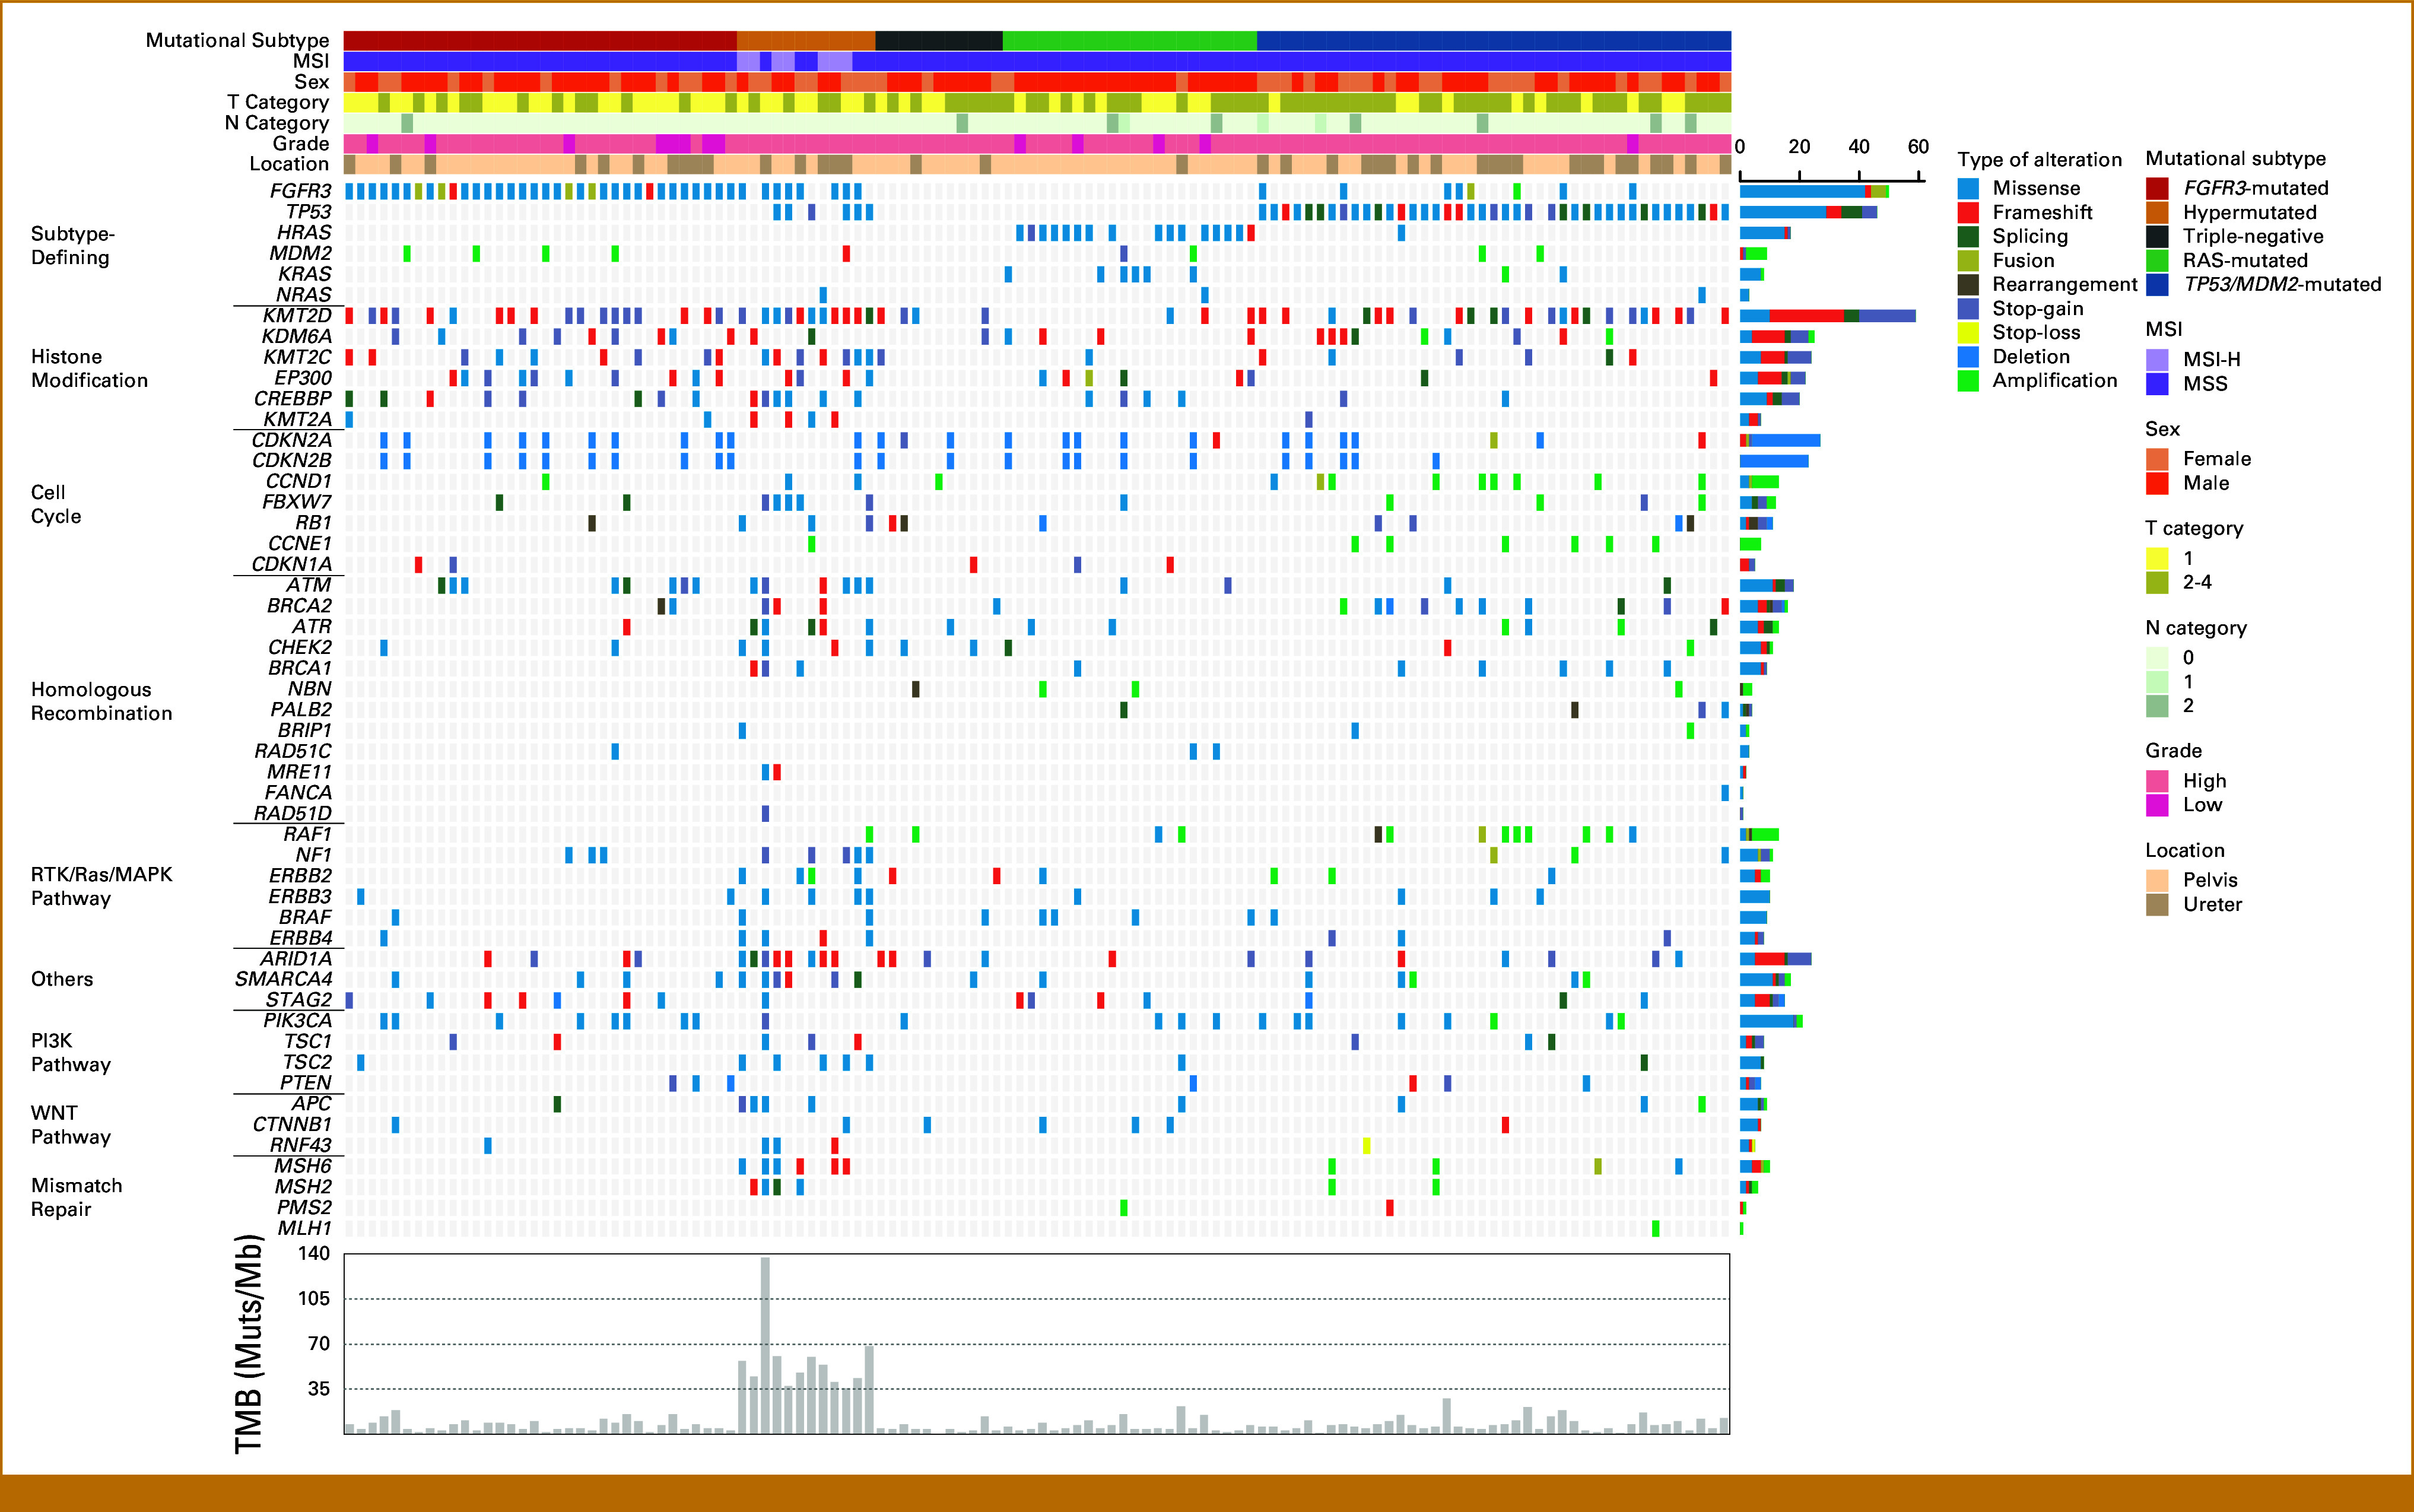Select the KMT2D gene row label
The image size is (2414, 1512).
tap(297, 315)
